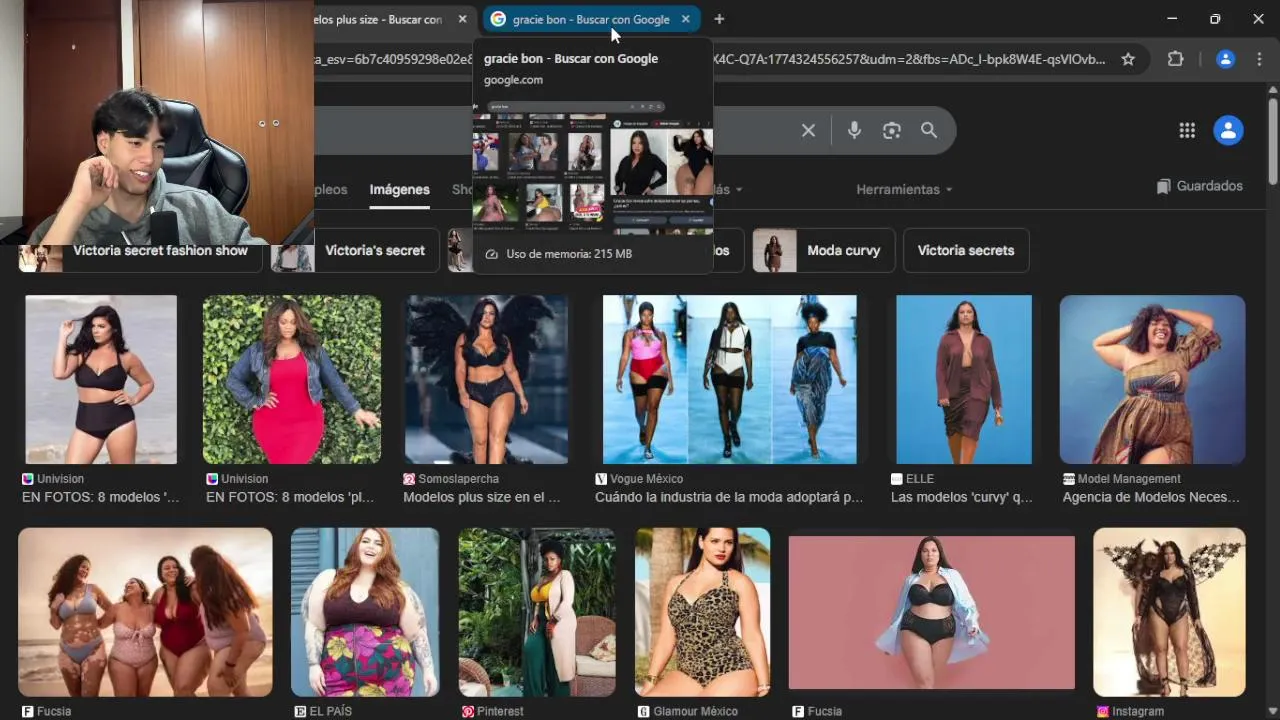
Task: Select the 'Victoria's secret' filter chip
Action: [354, 250]
